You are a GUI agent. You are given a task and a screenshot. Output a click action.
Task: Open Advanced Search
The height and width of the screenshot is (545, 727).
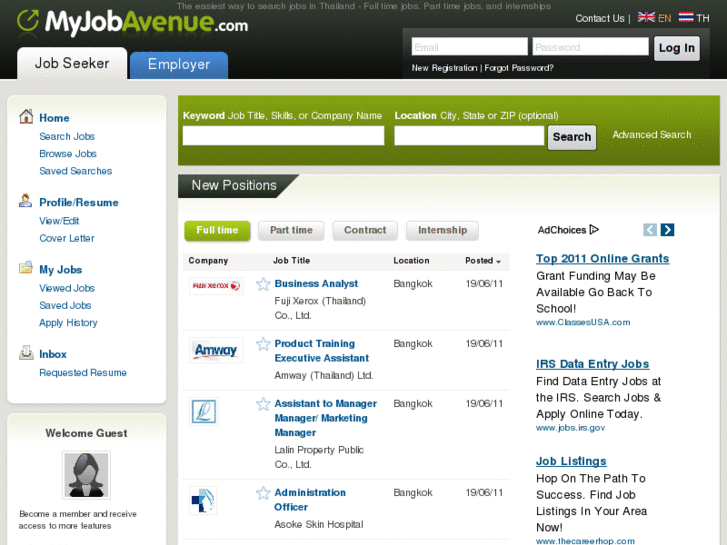coord(651,135)
